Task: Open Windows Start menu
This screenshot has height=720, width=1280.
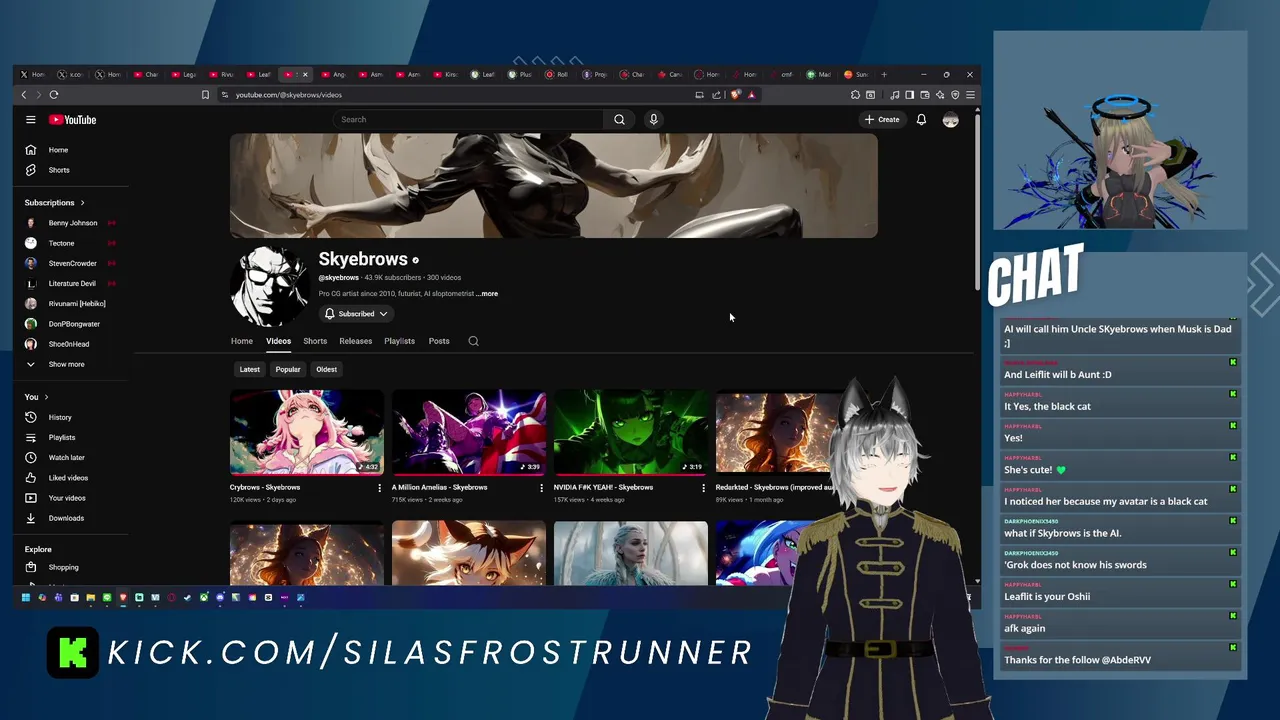Action: (x=26, y=597)
